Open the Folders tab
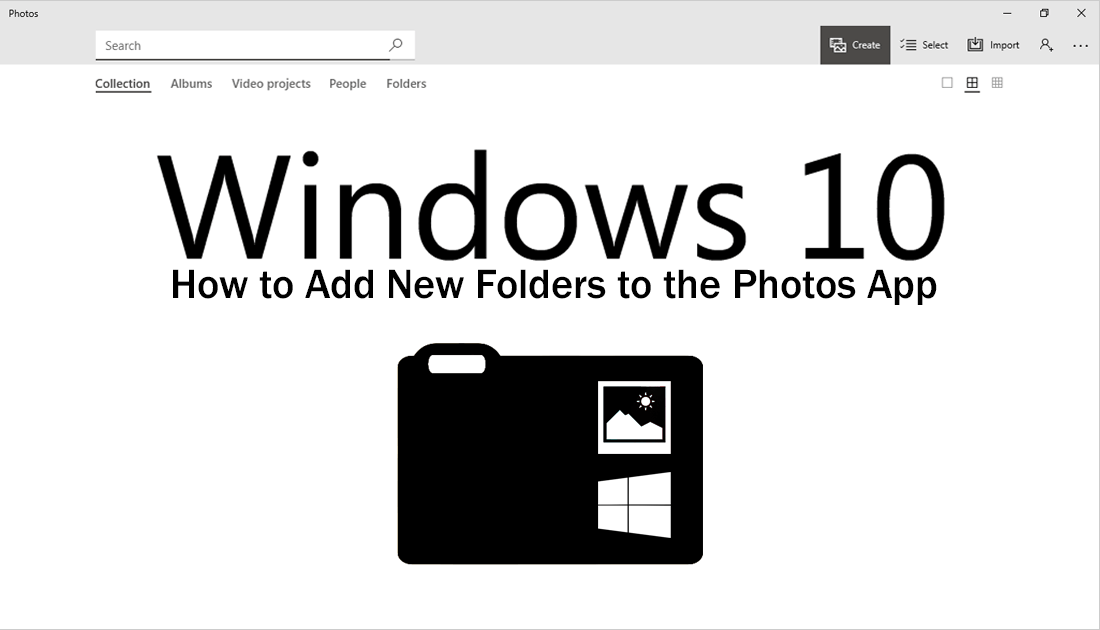 (x=406, y=83)
